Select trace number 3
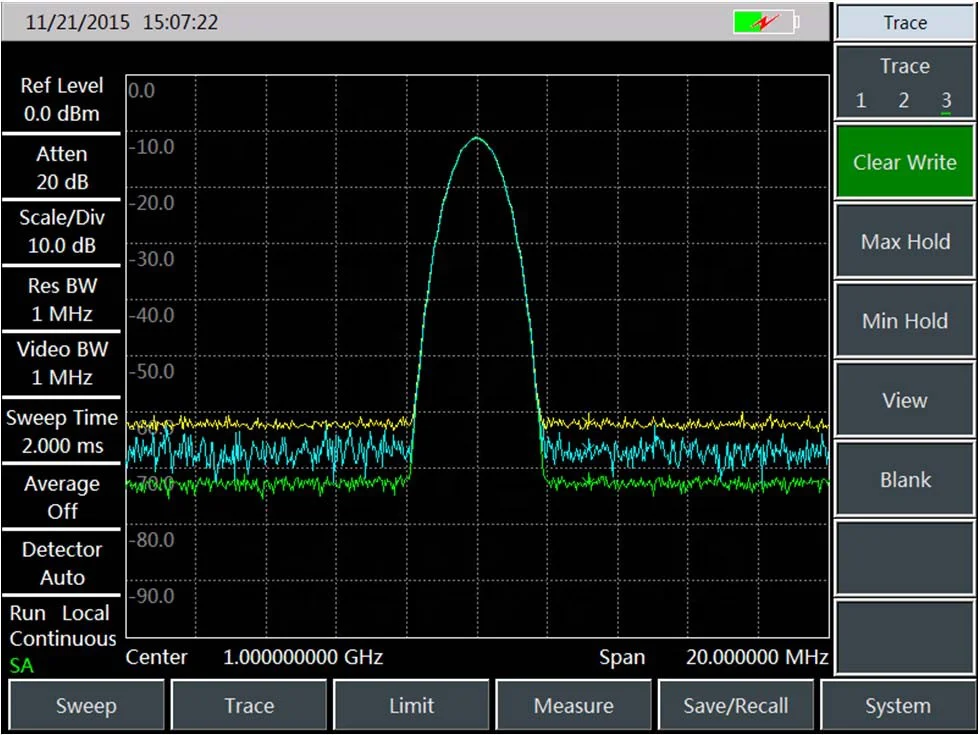 [x=946, y=100]
